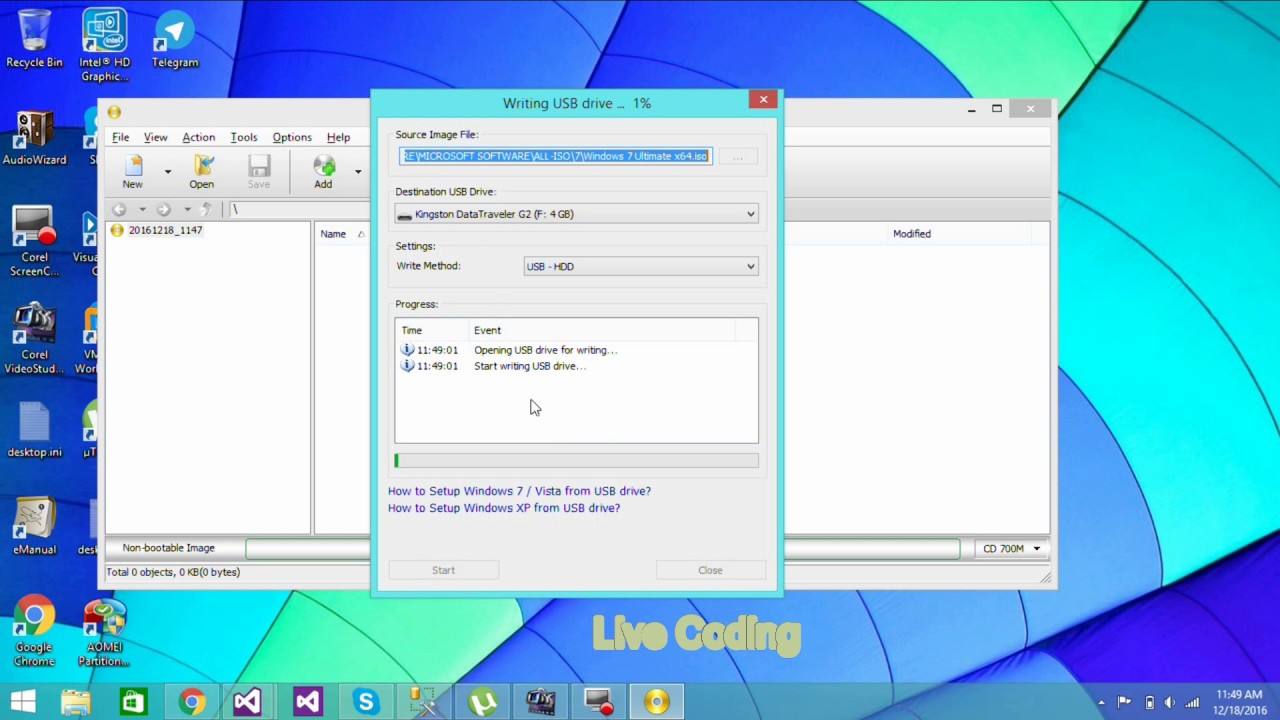Click the Source Image File path field
Viewport: 1280px width, 720px height.
[x=556, y=156]
